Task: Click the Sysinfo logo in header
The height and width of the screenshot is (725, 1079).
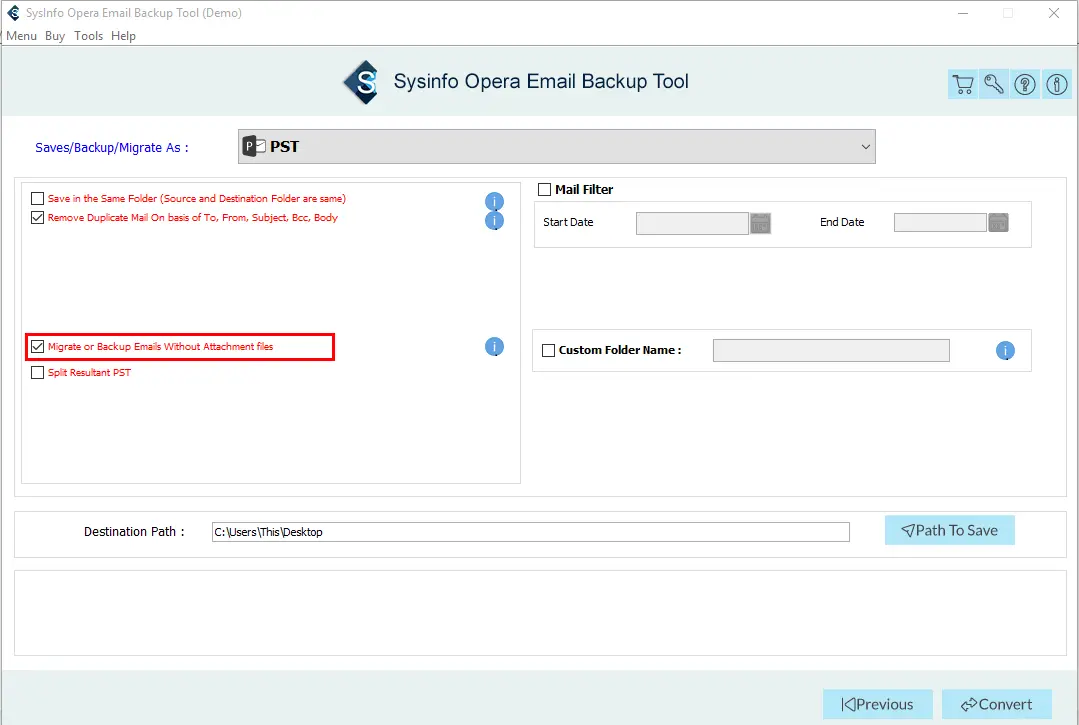Action: point(362,83)
